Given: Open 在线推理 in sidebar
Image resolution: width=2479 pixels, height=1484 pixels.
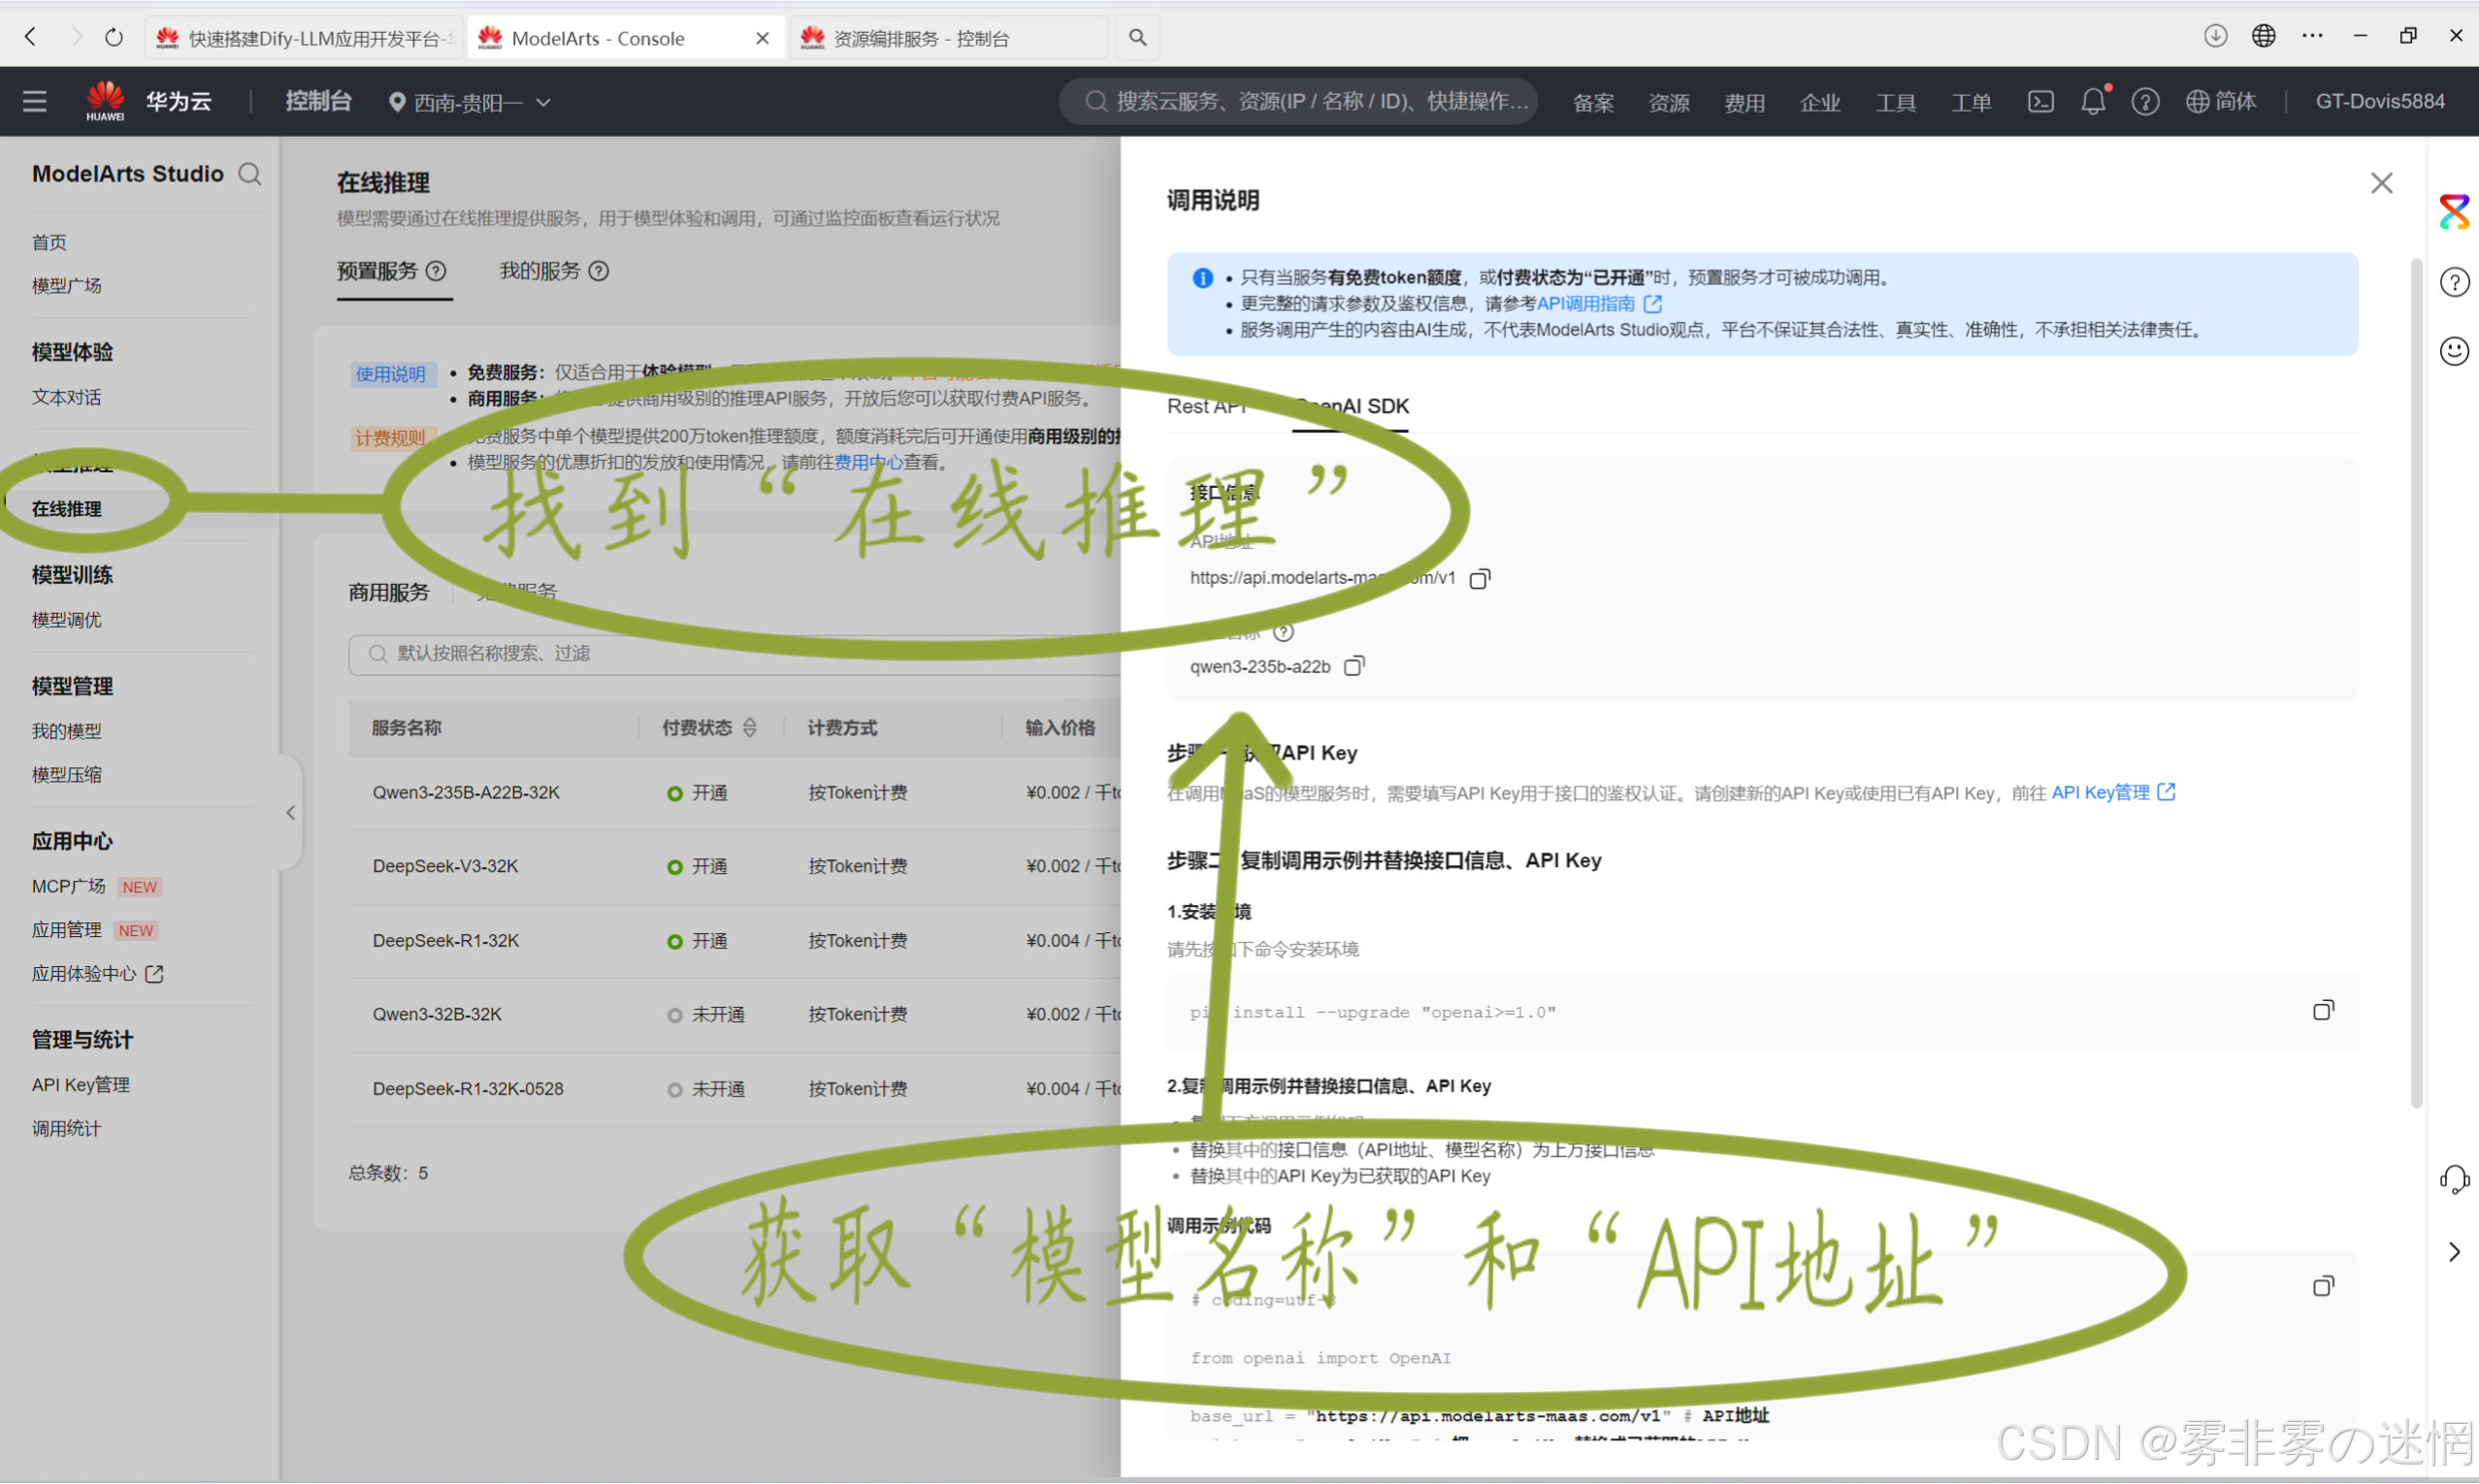Looking at the screenshot, I should point(67,509).
